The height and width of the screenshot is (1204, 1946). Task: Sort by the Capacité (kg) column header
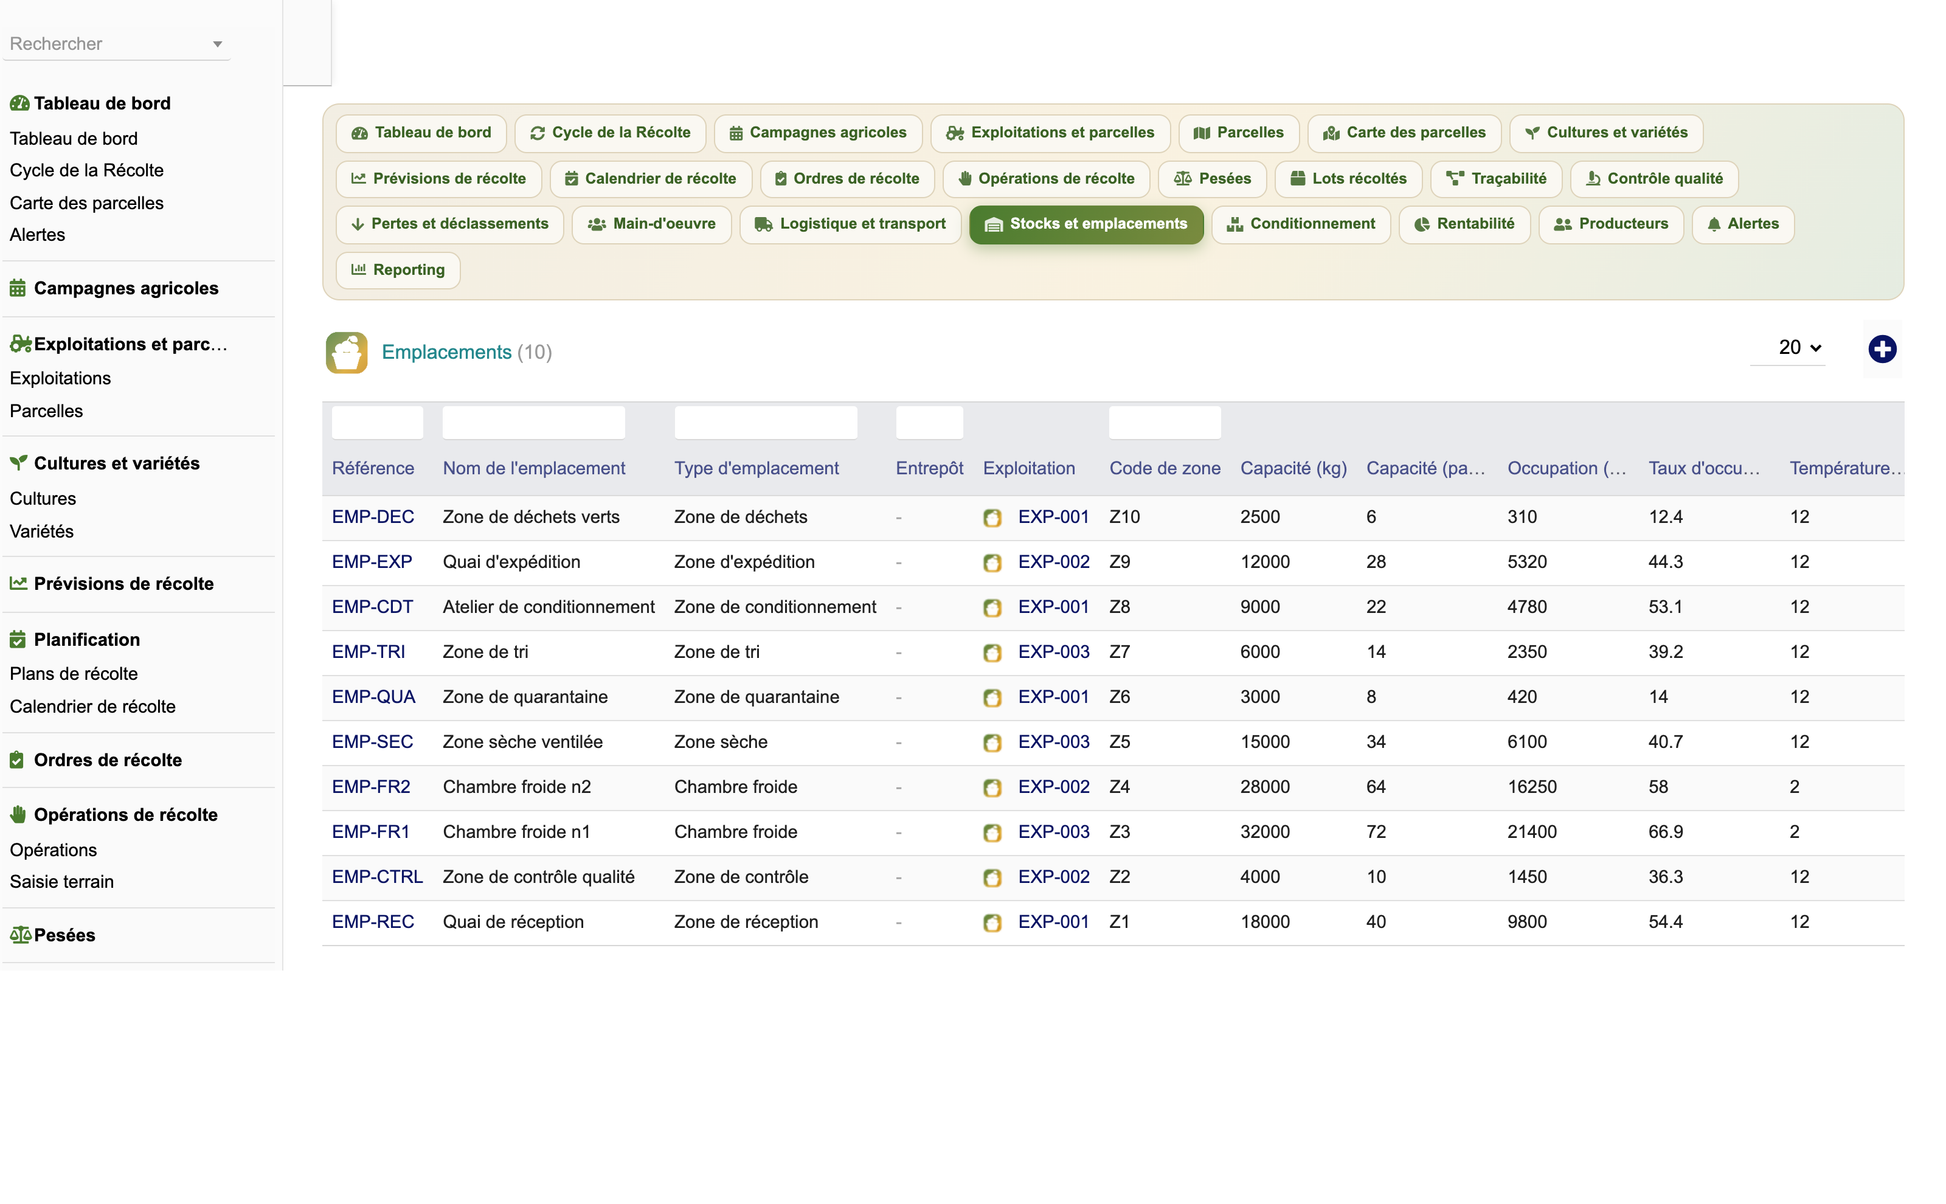coord(1294,468)
